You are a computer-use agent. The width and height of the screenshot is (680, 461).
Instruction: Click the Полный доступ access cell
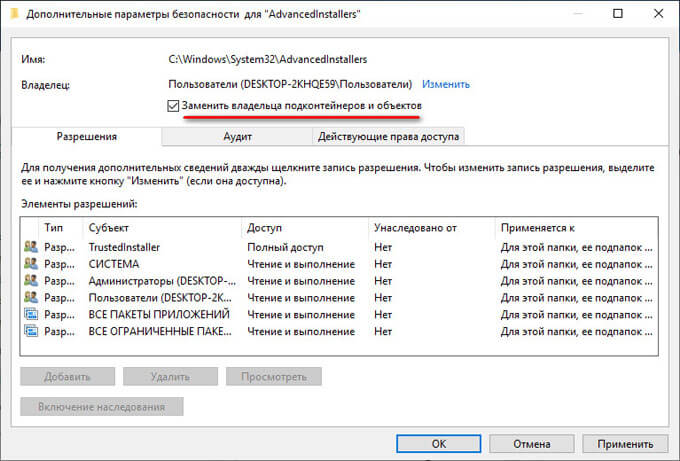click(x=285, y=247)
